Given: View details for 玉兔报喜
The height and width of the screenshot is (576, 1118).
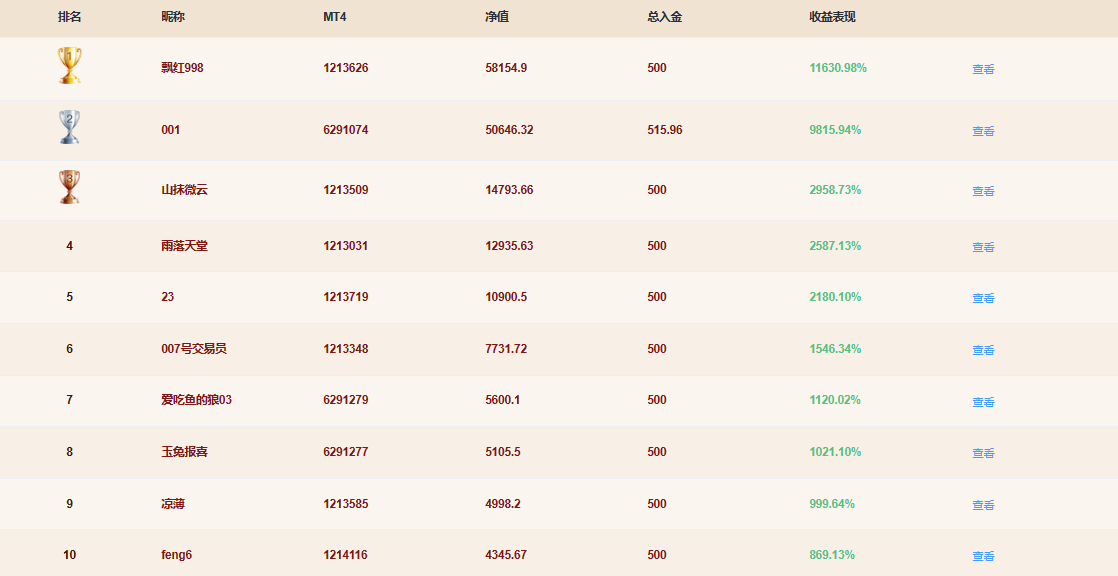Looking at the screenshot, I should click(x=983, y=453).
